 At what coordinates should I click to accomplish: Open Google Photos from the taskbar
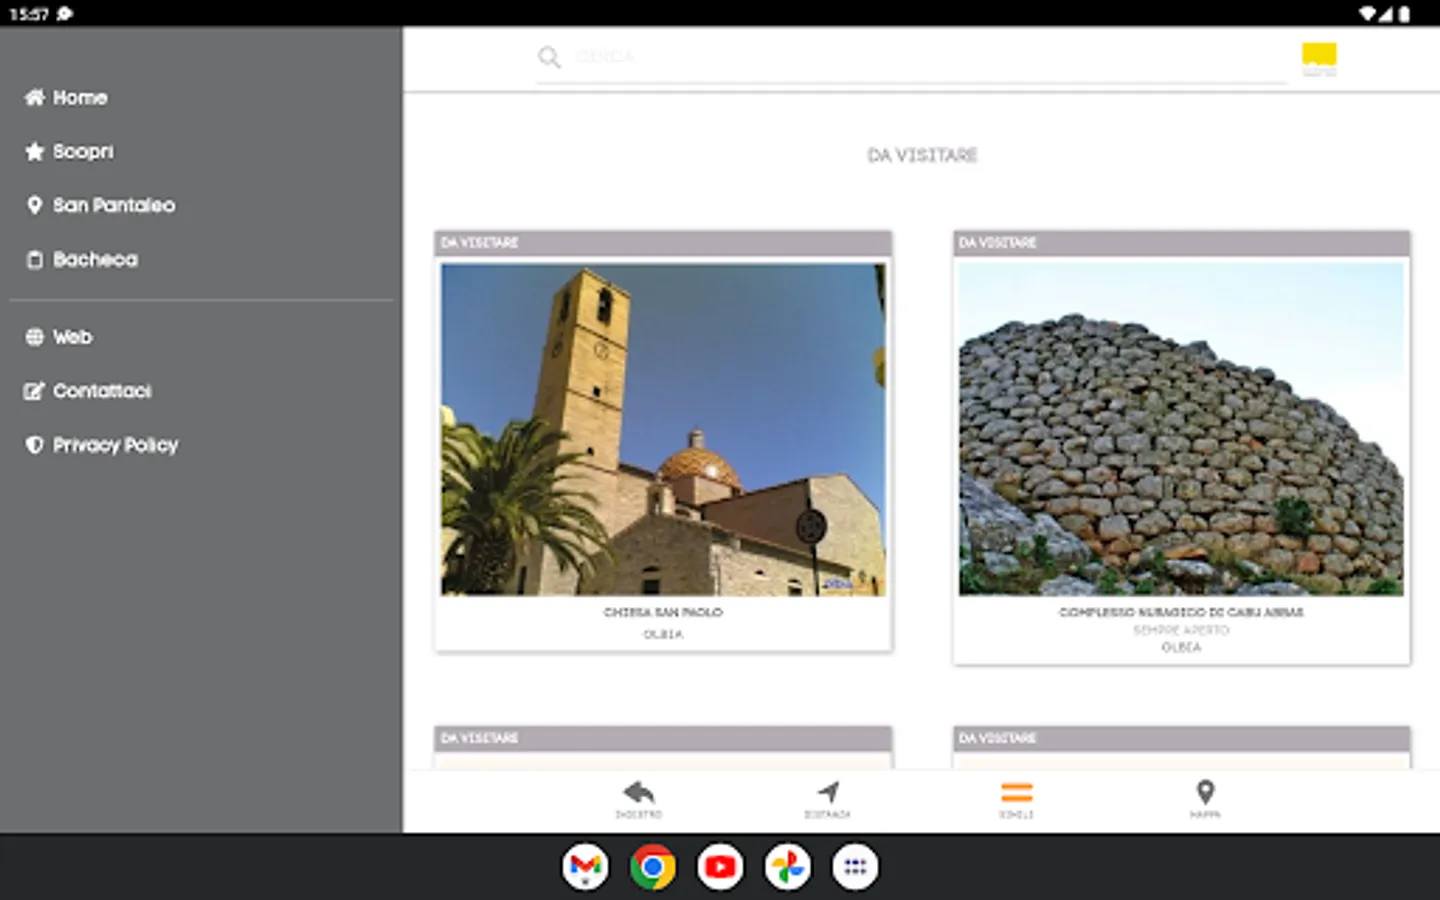click(x=788, y=867)
